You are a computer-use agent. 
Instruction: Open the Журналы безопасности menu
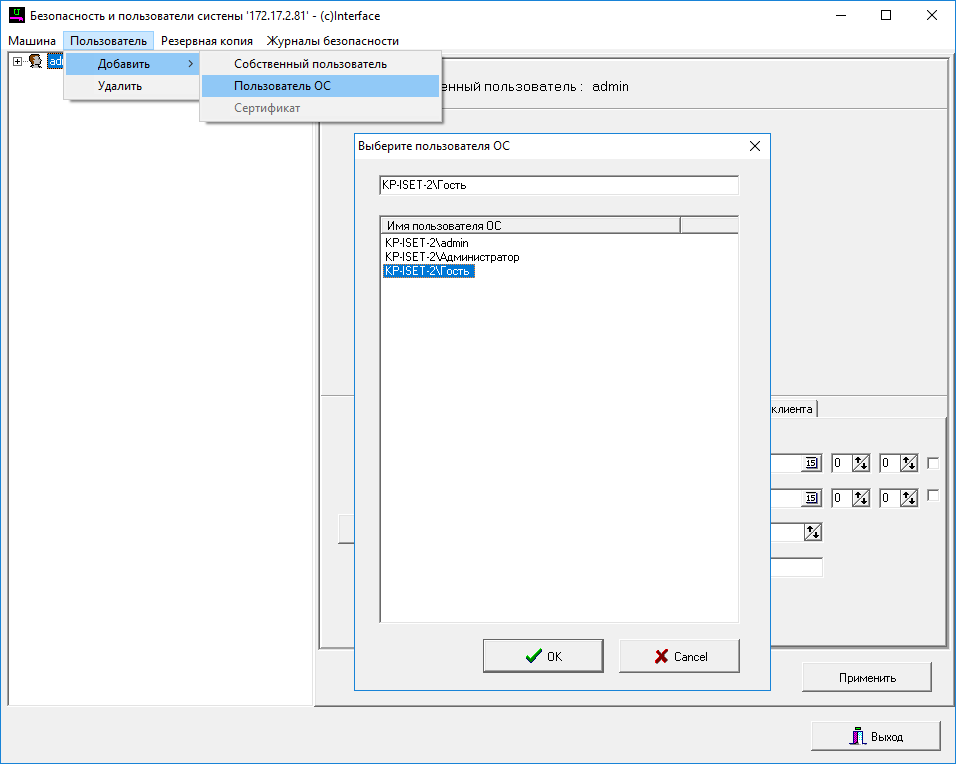[x=332, y=41]
